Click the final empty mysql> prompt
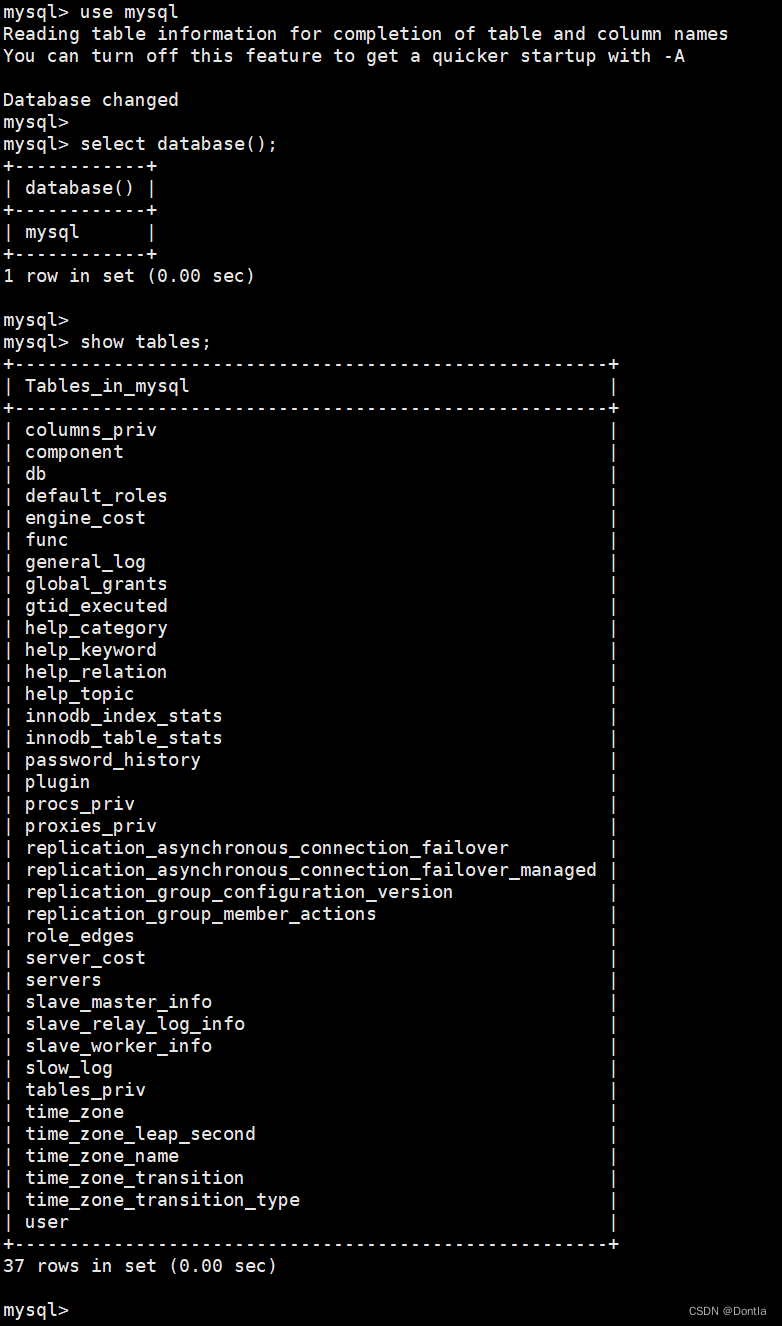 [36, 1310]
